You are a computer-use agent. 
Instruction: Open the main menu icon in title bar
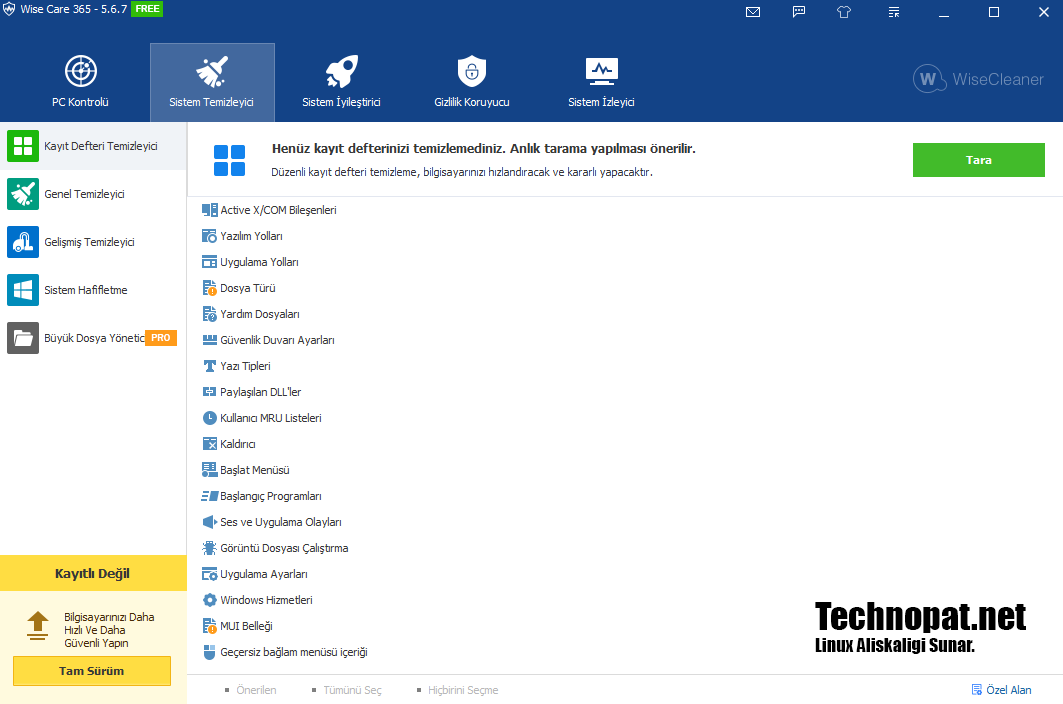(894, 12)
